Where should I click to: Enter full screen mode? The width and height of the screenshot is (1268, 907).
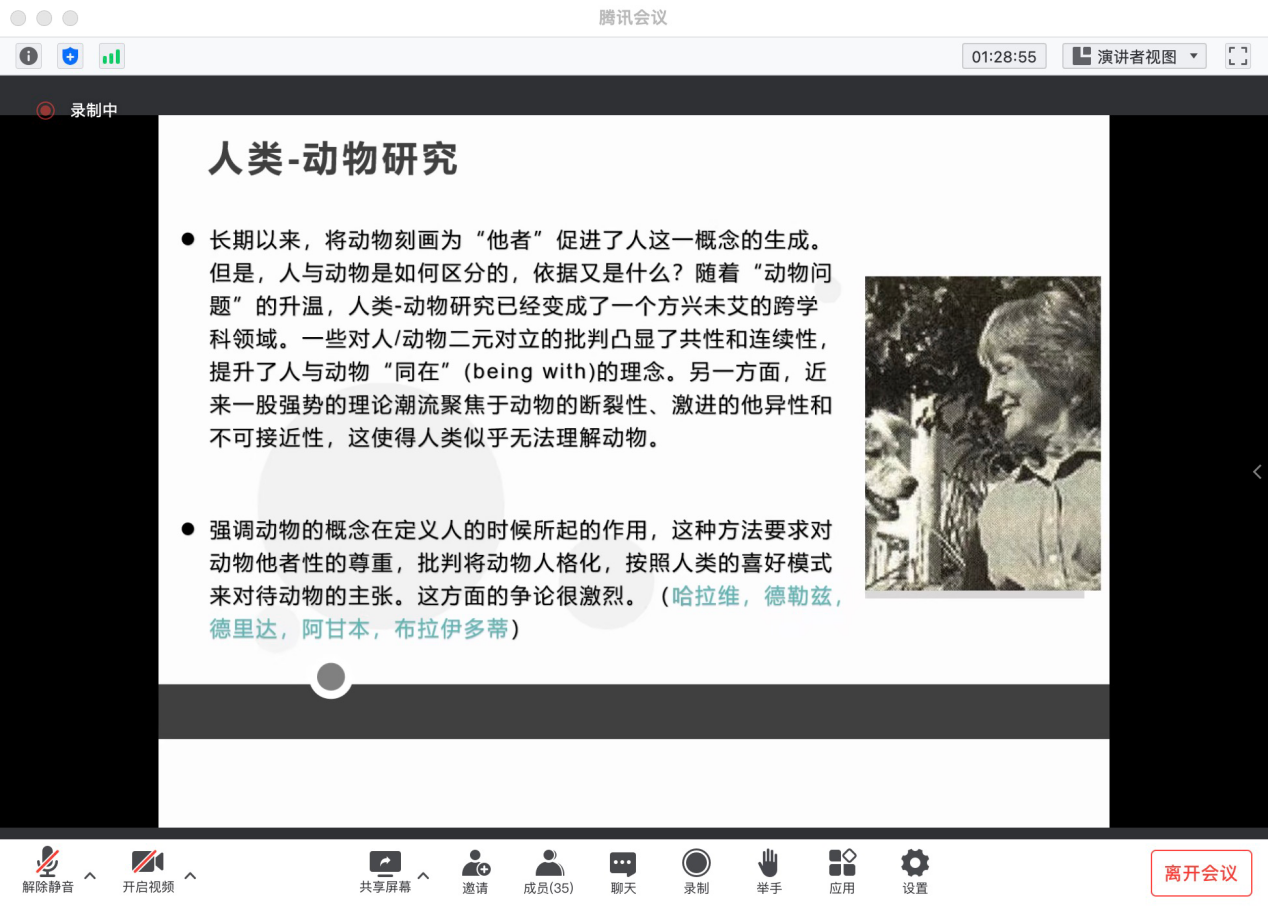coord(1238,56)
